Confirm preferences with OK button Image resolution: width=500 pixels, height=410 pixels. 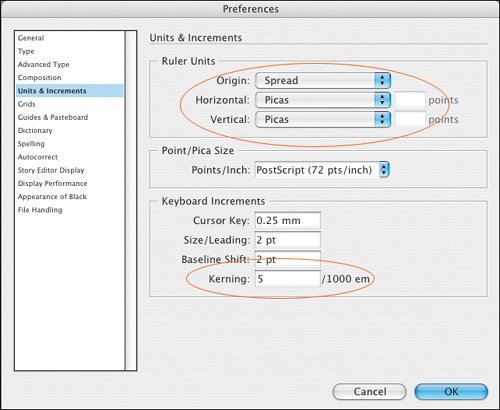coord(451,391)
